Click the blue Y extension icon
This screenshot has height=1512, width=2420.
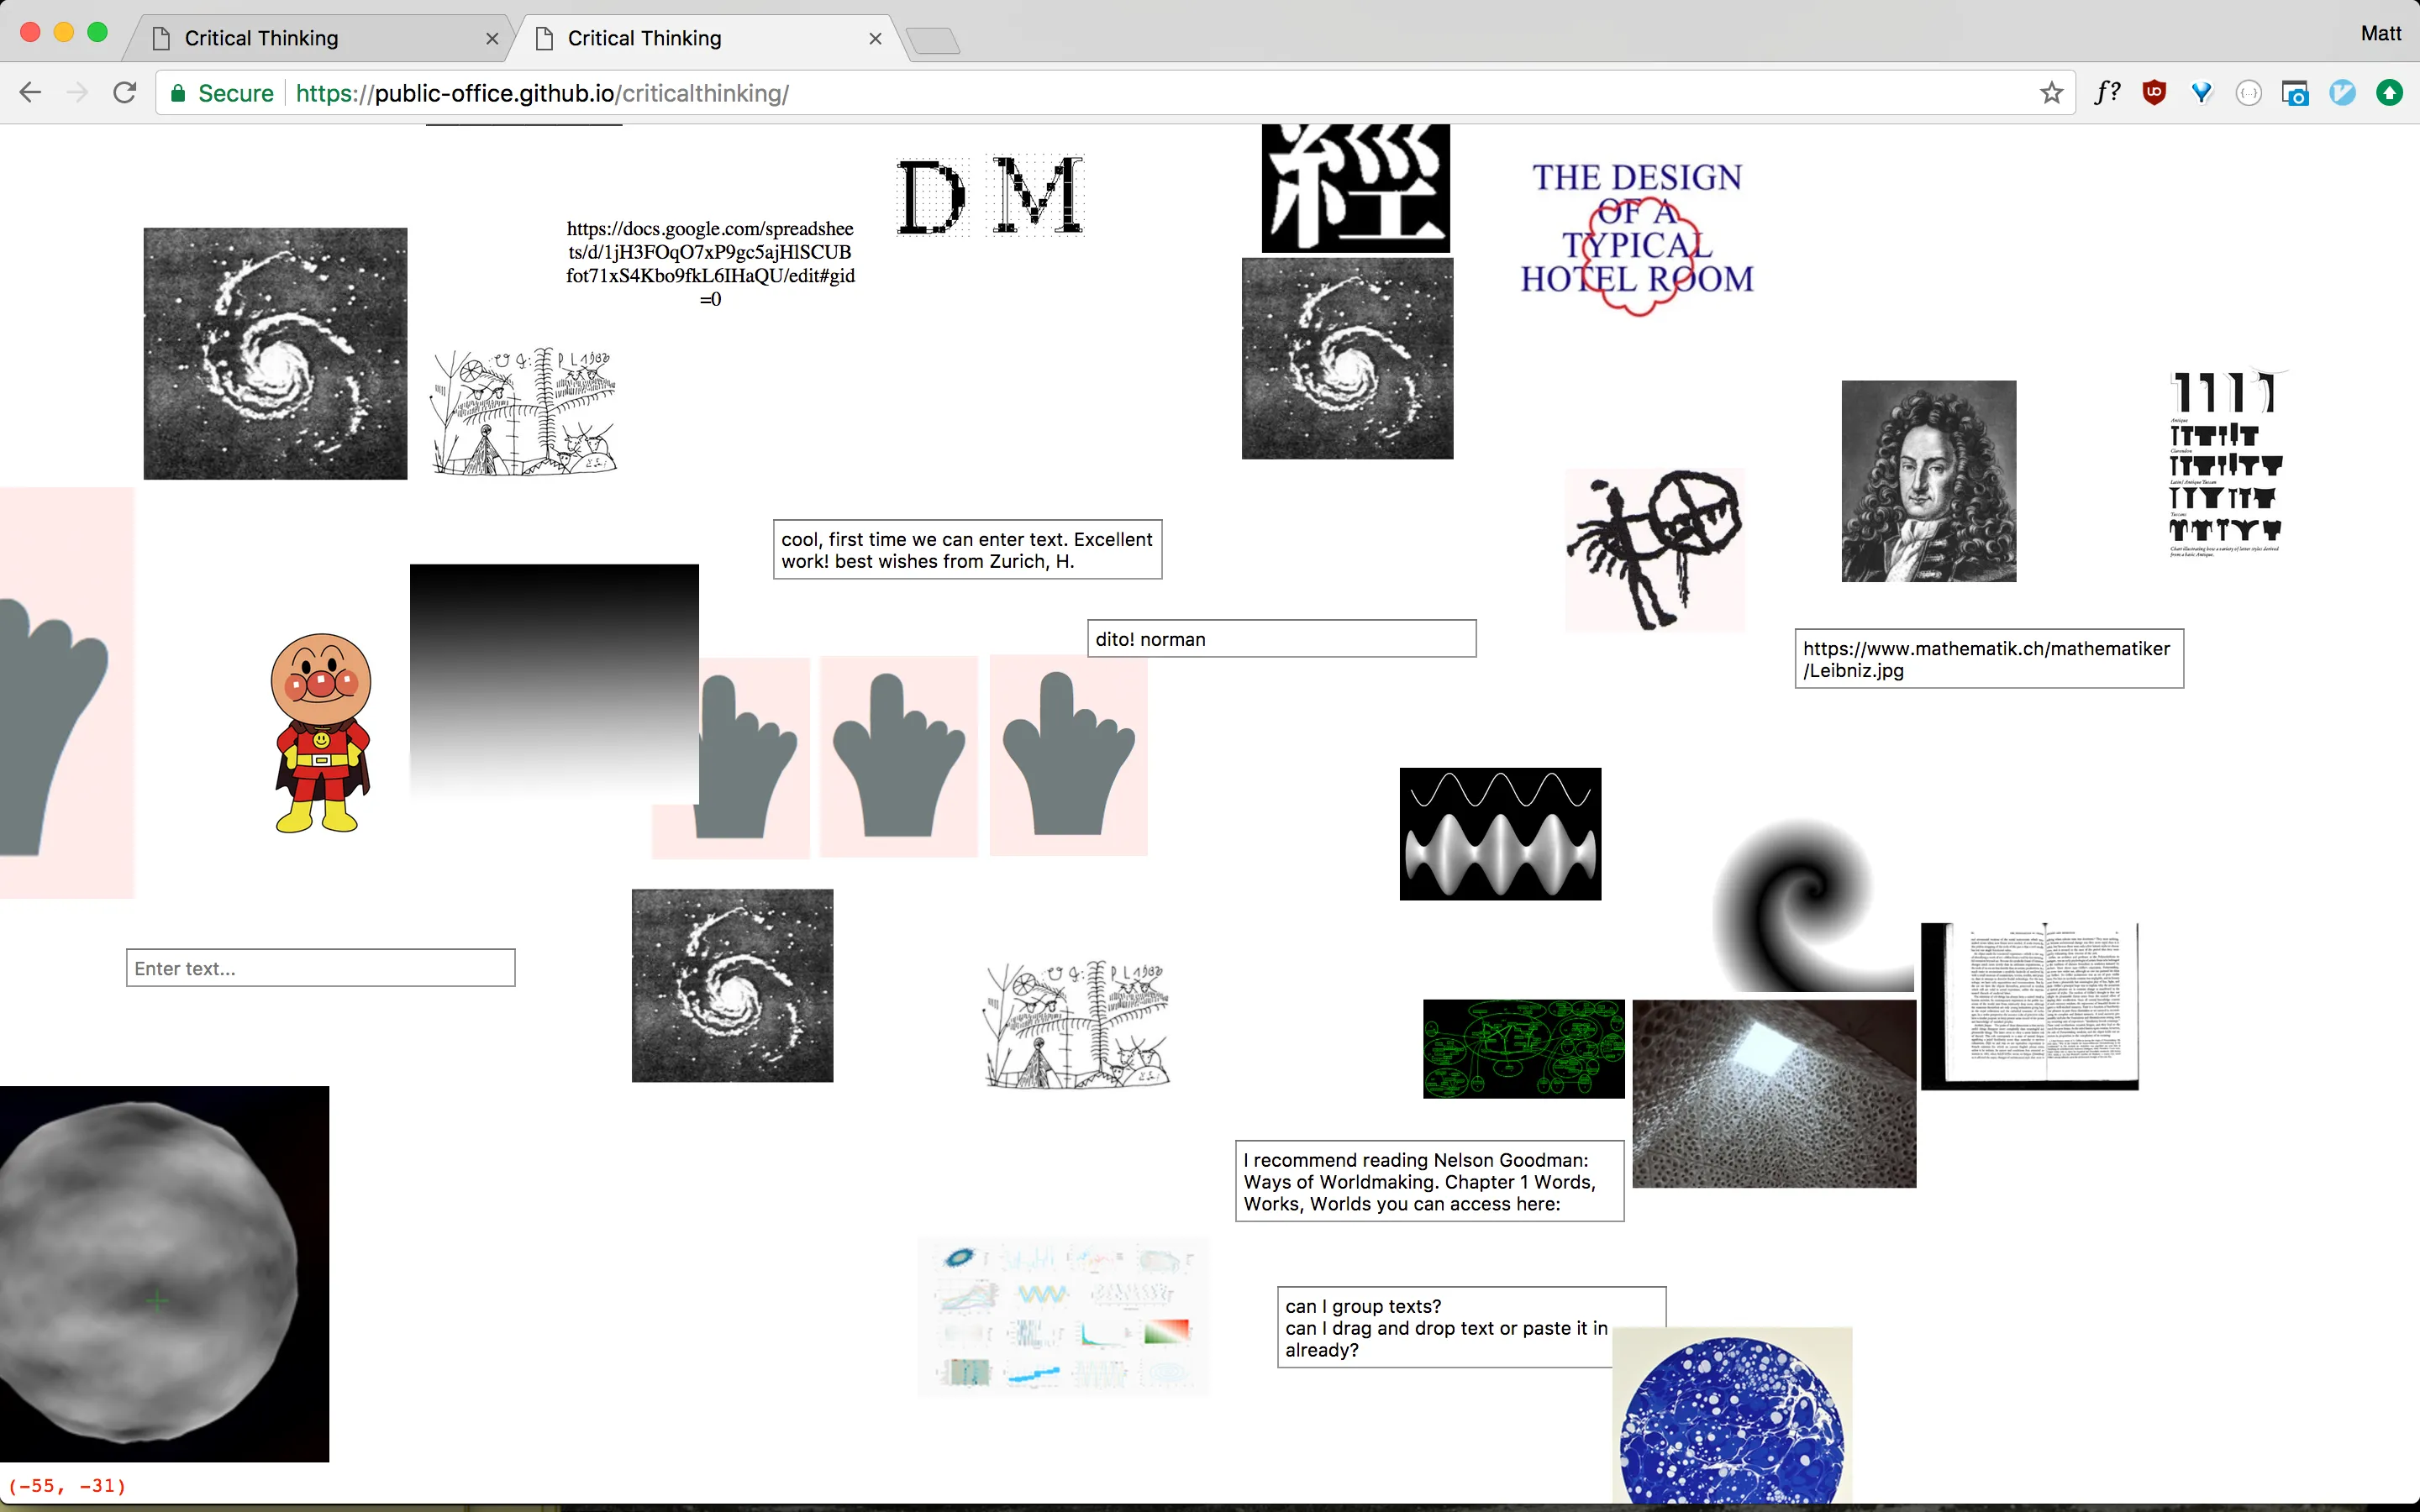(x=2201, y=93)
